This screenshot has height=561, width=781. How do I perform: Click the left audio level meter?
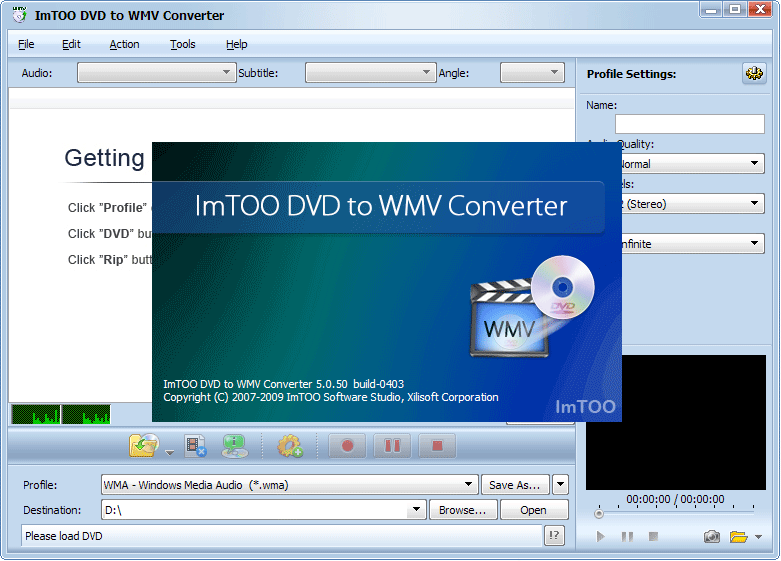pos(36,414)
